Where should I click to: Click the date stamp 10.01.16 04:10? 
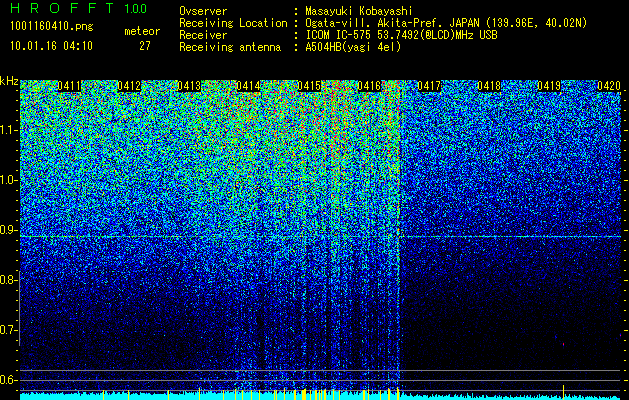[51, 46]
